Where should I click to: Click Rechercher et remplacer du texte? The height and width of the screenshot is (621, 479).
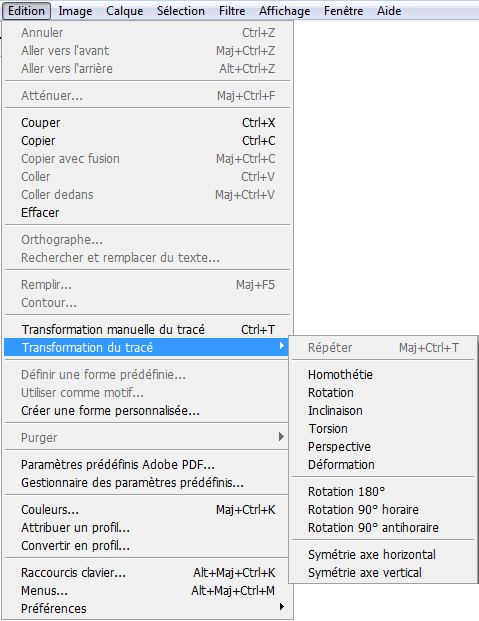click(147, 258)
